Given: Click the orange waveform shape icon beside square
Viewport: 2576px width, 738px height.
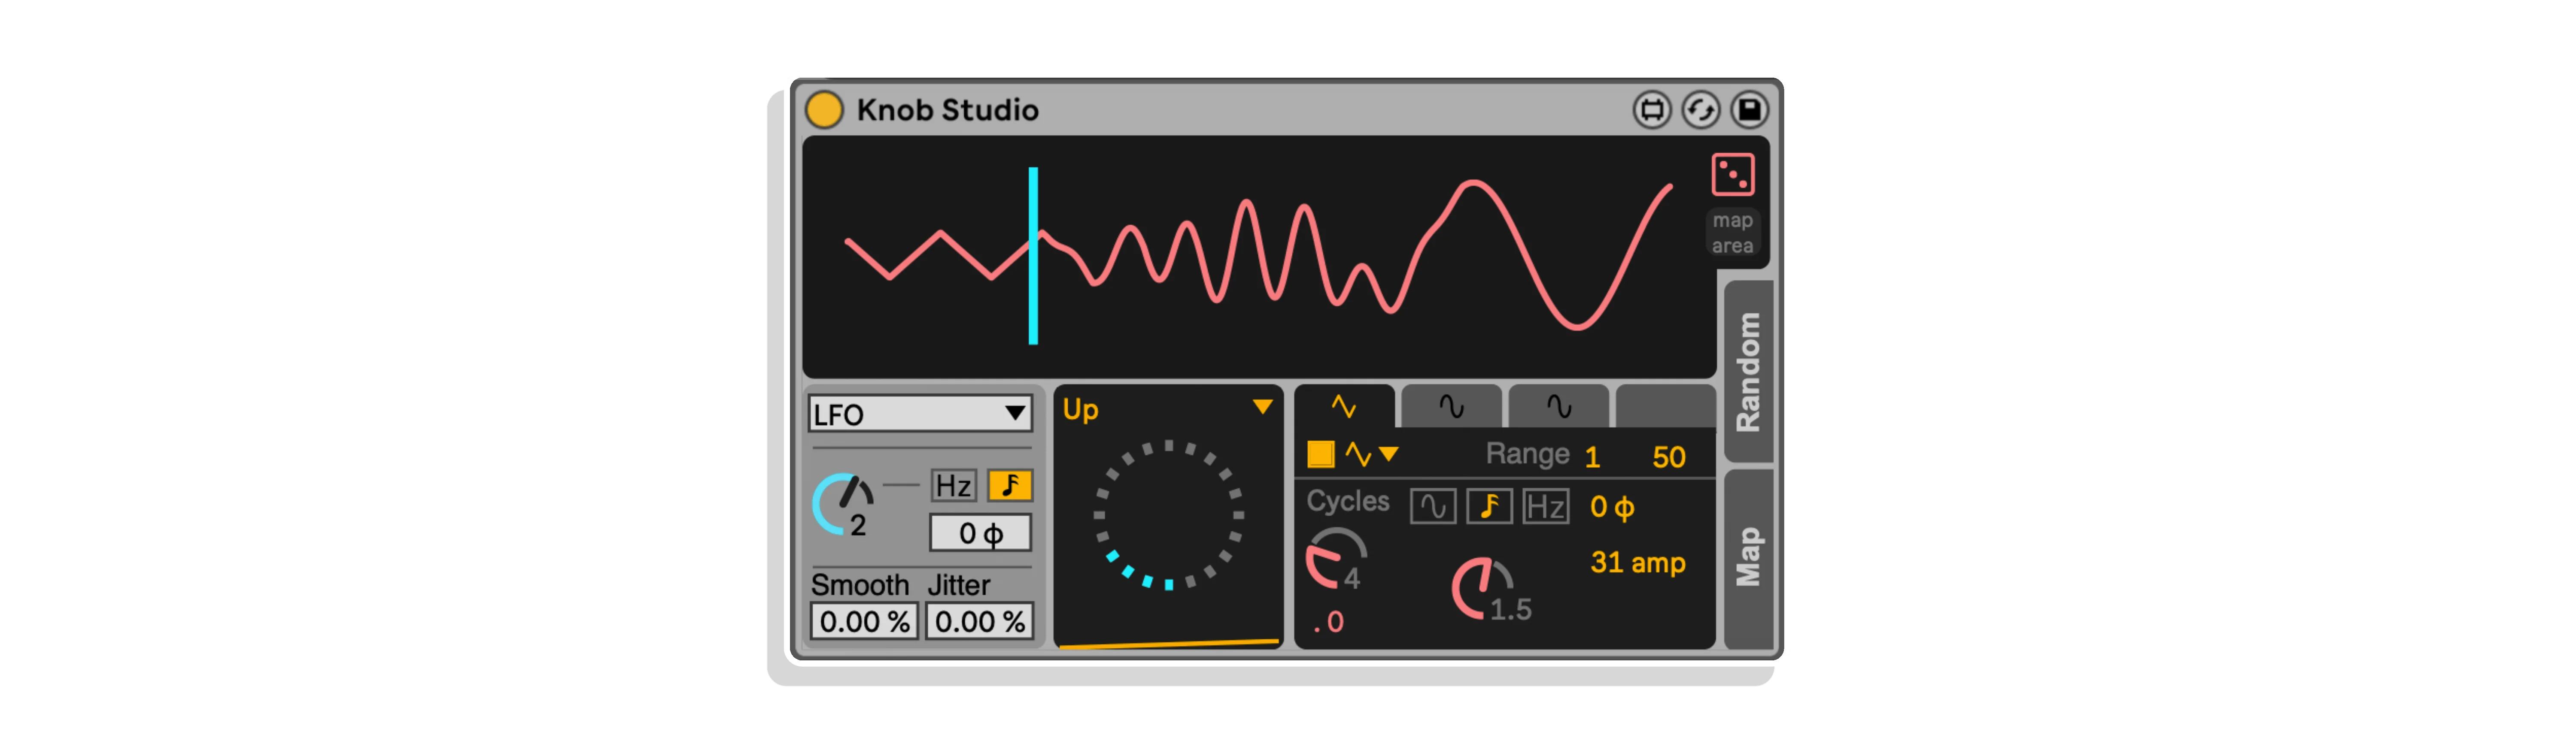Looking at the screenshot, I should 1357,454.
